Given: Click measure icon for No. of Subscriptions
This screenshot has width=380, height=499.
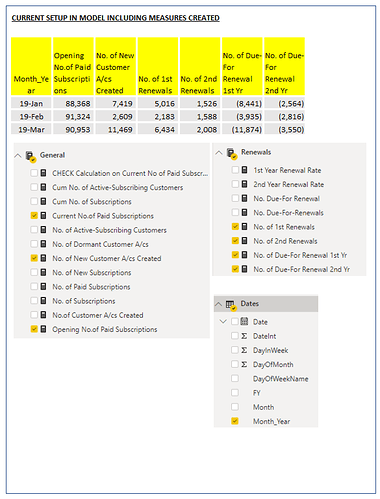Looking at the screenshot, I should point(43,300).
